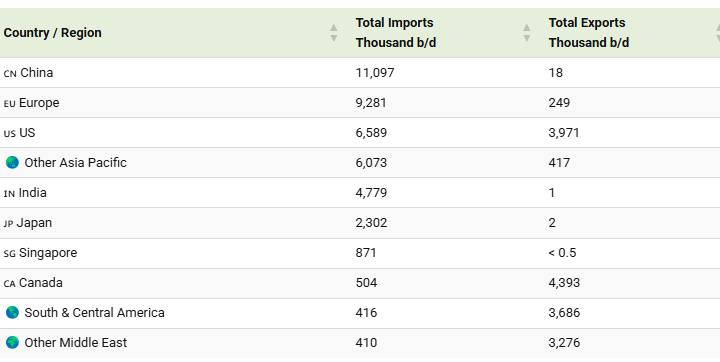Click globe icon beside Other Asia Pacific
This screenshot has width=720, height=362.
click(x=12, y=163)
